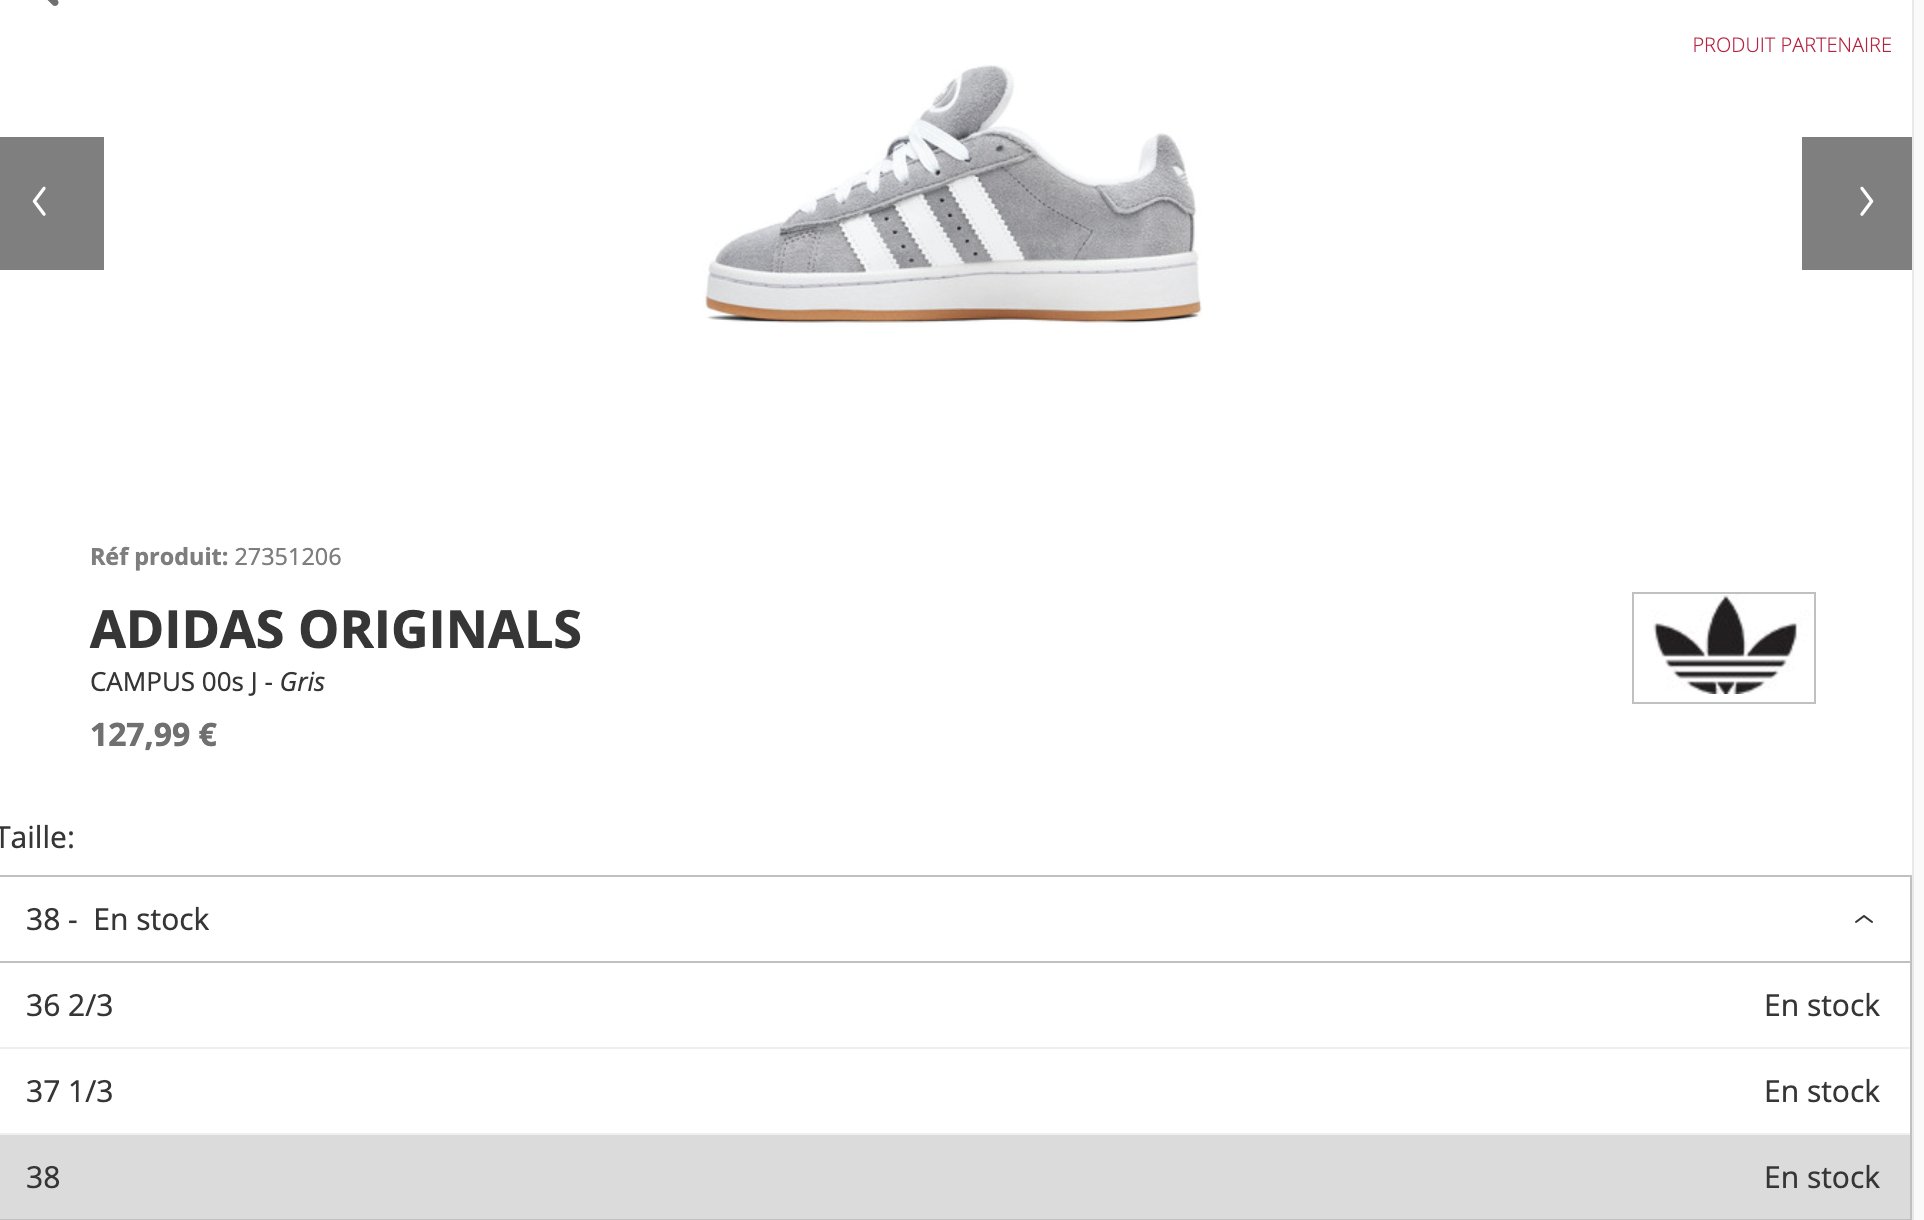1924x1220 pixels.
Task: Click the Gris color name
Action: tap(302, 682)
